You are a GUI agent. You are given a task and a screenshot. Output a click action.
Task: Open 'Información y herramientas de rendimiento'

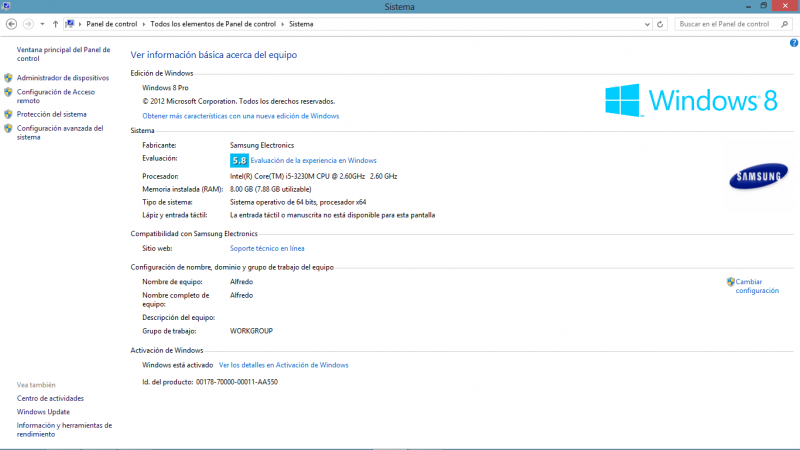[x=64, y=430]
